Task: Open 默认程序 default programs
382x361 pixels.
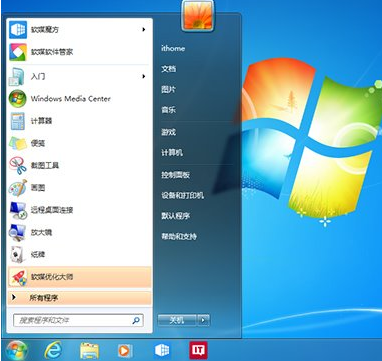Action: [176, 216]
